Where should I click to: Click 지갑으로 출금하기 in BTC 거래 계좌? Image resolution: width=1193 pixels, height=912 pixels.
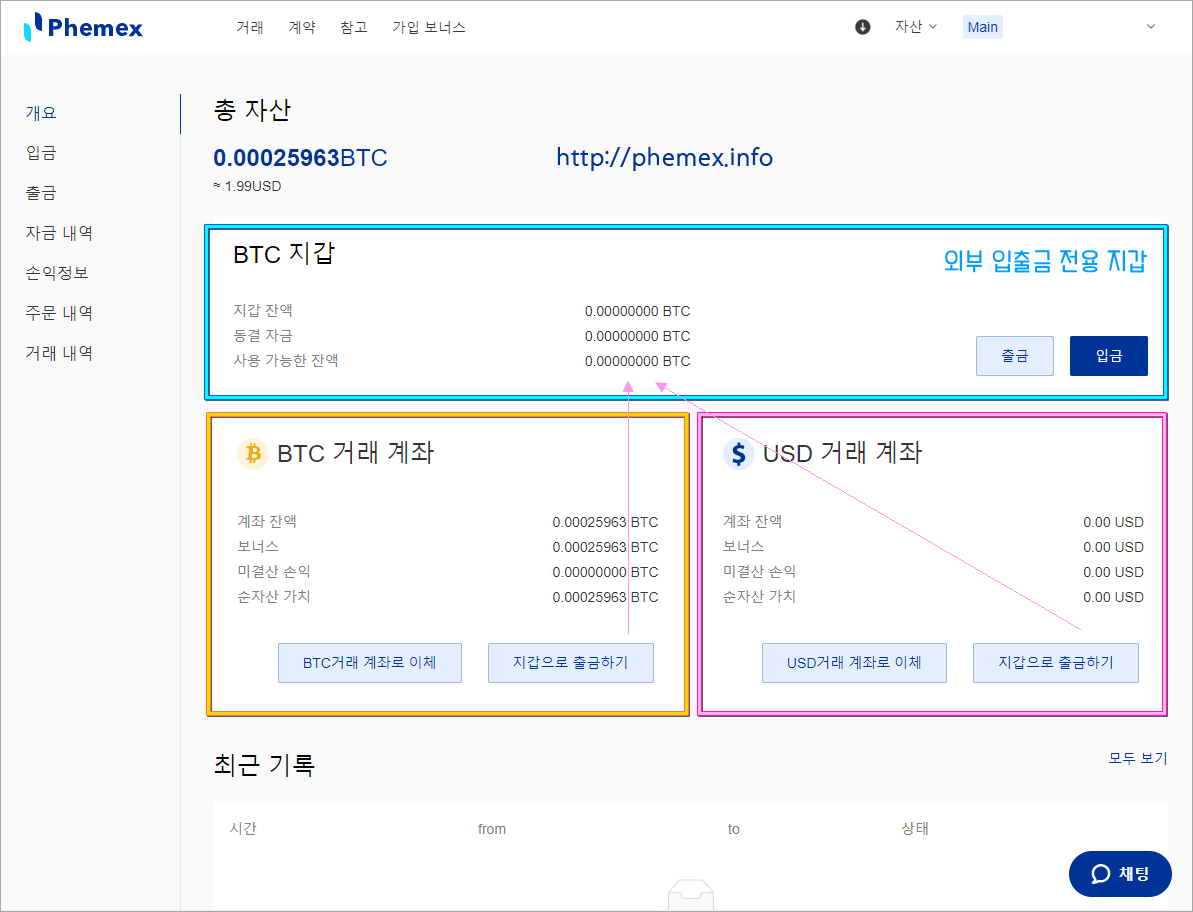(571, 663)
